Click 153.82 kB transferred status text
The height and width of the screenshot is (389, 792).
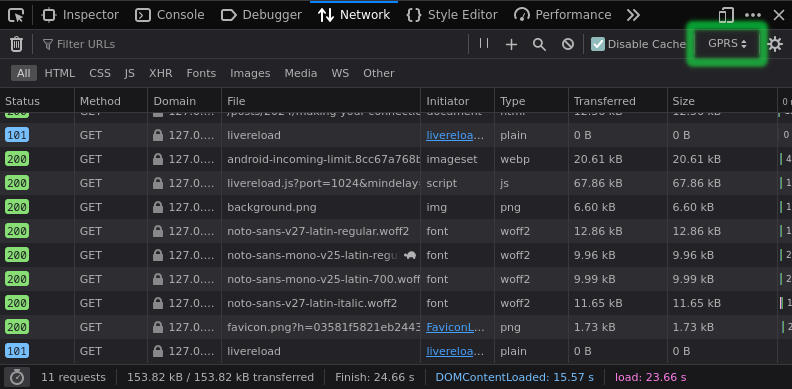point(220,377)
